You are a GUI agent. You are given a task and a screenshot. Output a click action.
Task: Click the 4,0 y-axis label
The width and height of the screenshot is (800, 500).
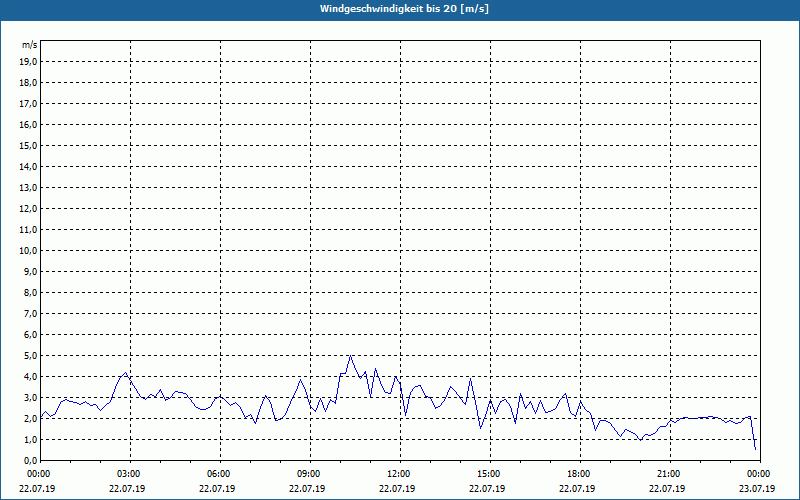30,377
